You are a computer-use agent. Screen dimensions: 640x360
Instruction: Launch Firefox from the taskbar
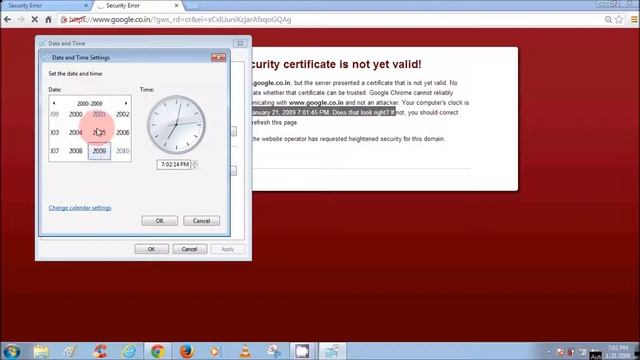187,351
